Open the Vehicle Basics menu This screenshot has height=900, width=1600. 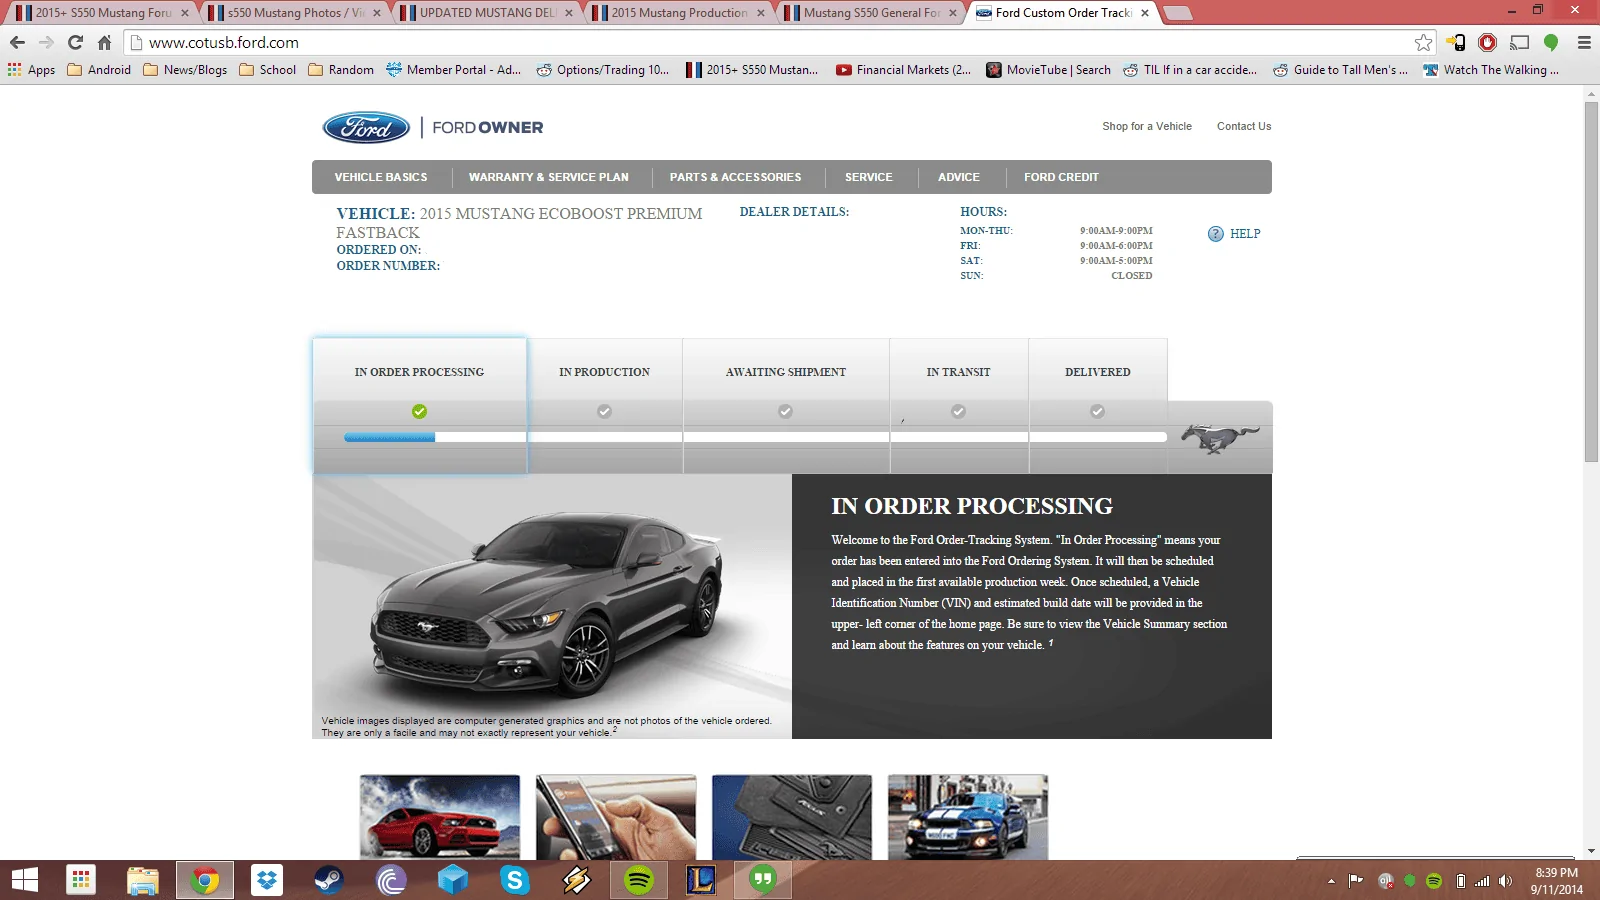[x=381, y=177]
